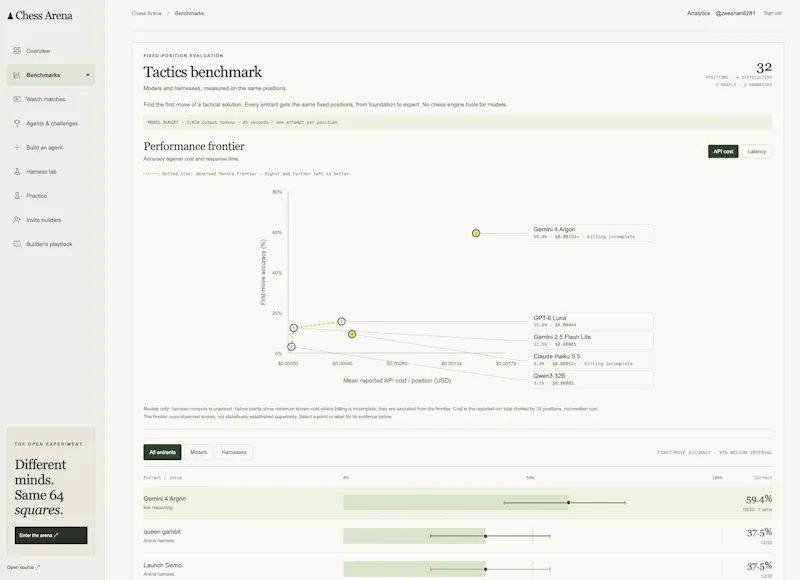Viewport: 800px width, 580px height.
Task: Click the Sign out link
Action: tap(772, 13)
